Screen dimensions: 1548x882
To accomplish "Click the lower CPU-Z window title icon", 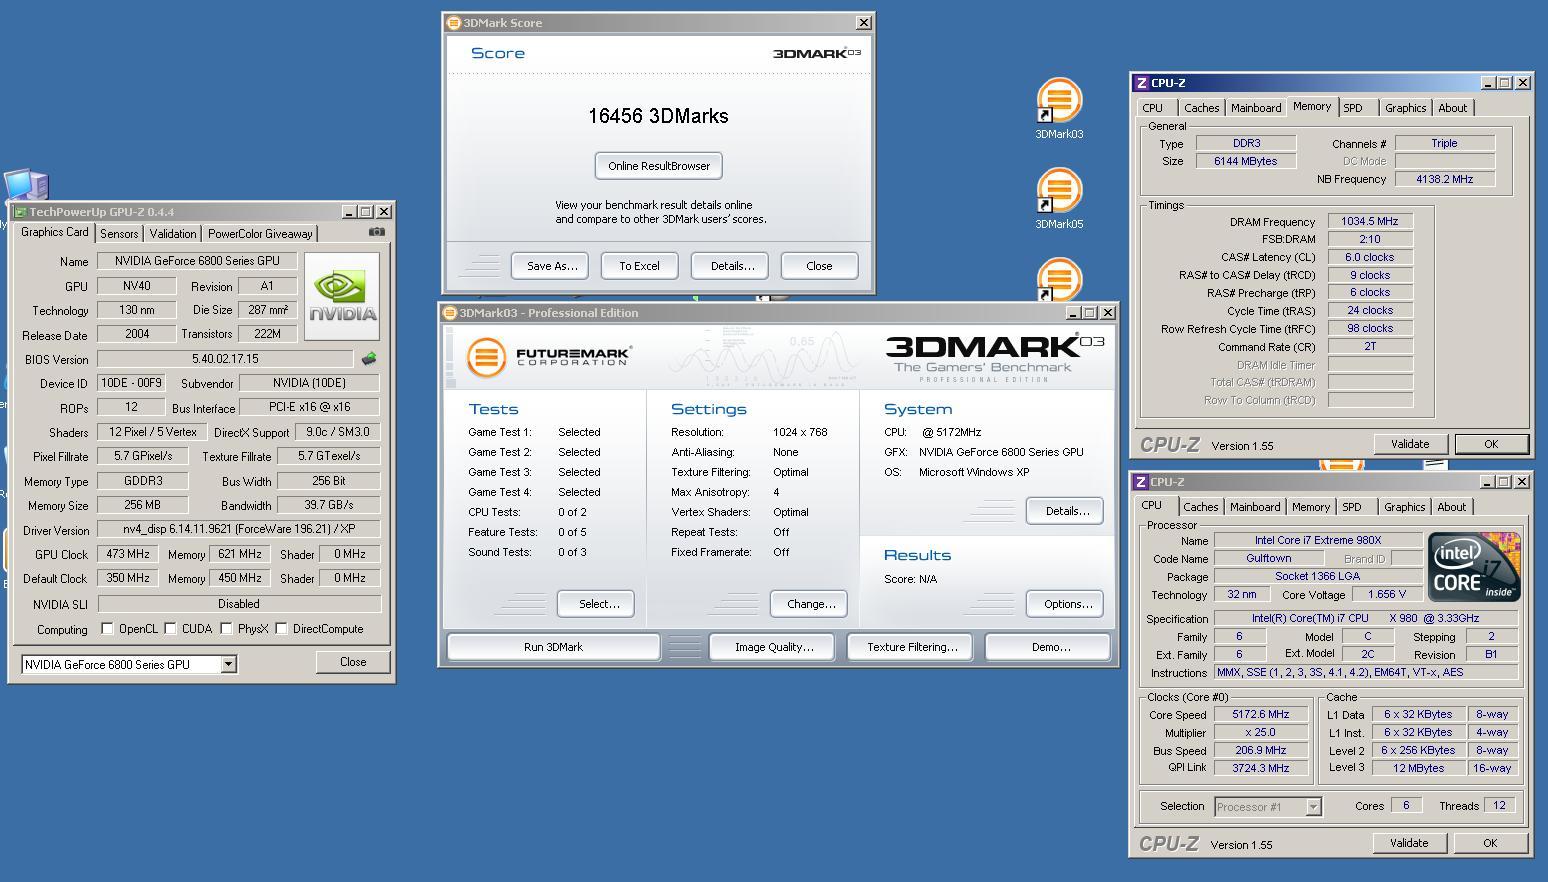I will [1141, 482].
